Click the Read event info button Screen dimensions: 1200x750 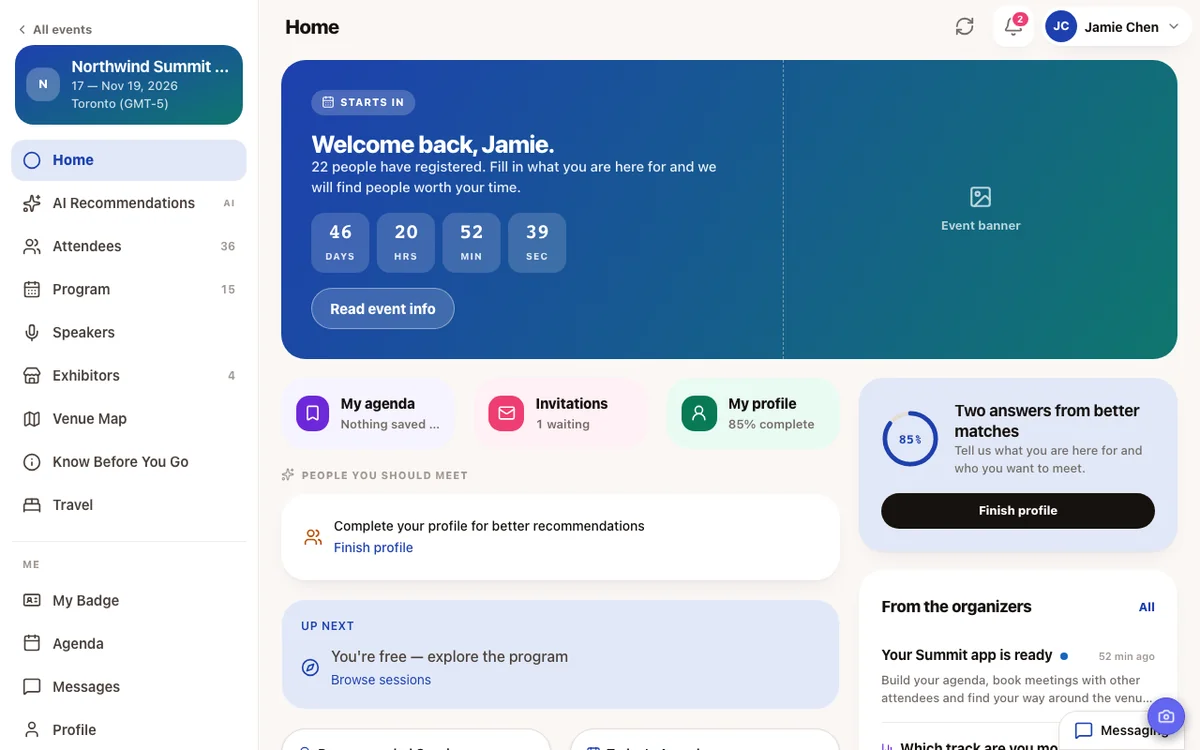pos(383,309)
